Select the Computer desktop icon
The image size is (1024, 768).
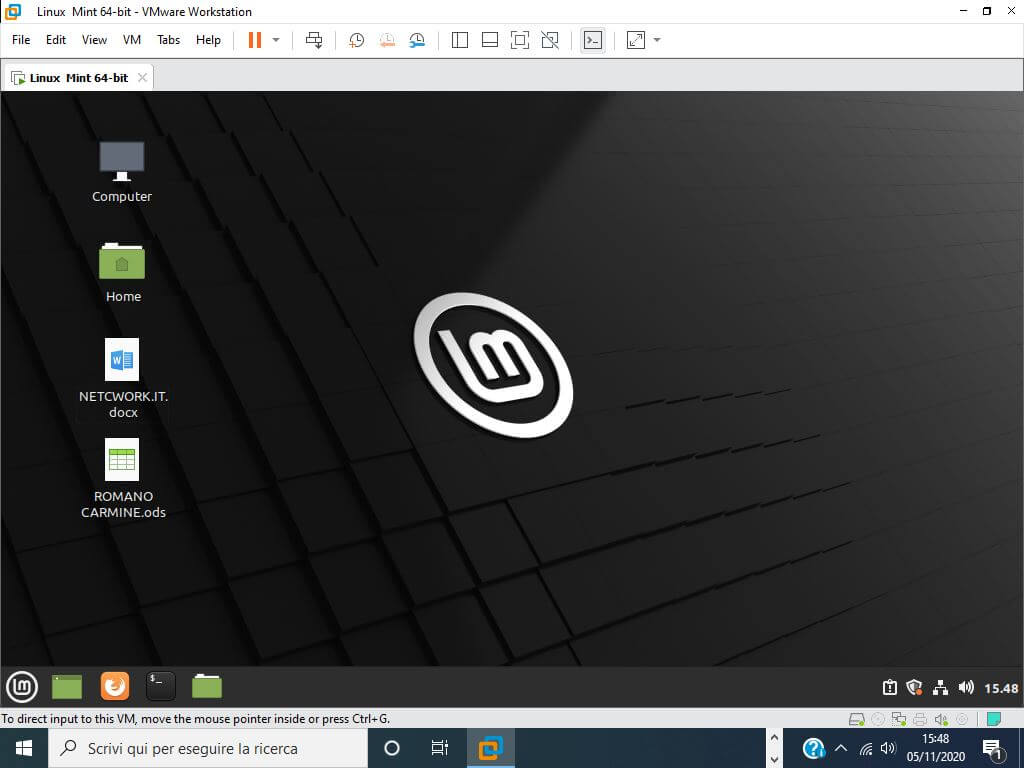tap(121, 172)
